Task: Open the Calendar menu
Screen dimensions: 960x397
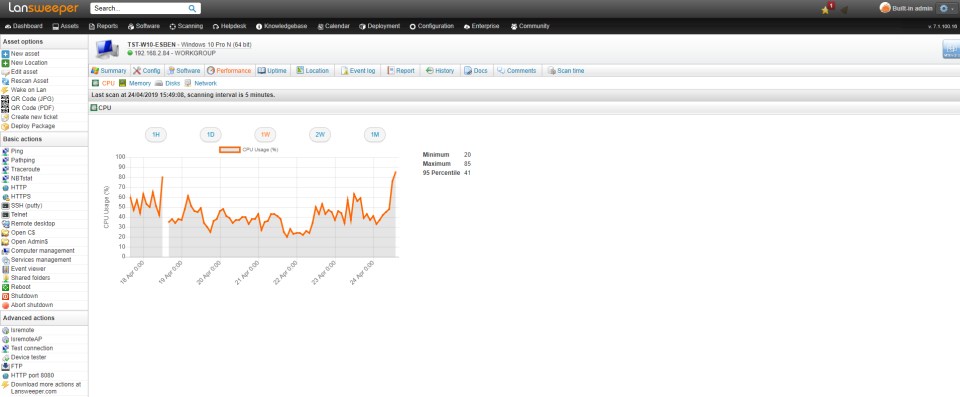Action: coord(334,26)
